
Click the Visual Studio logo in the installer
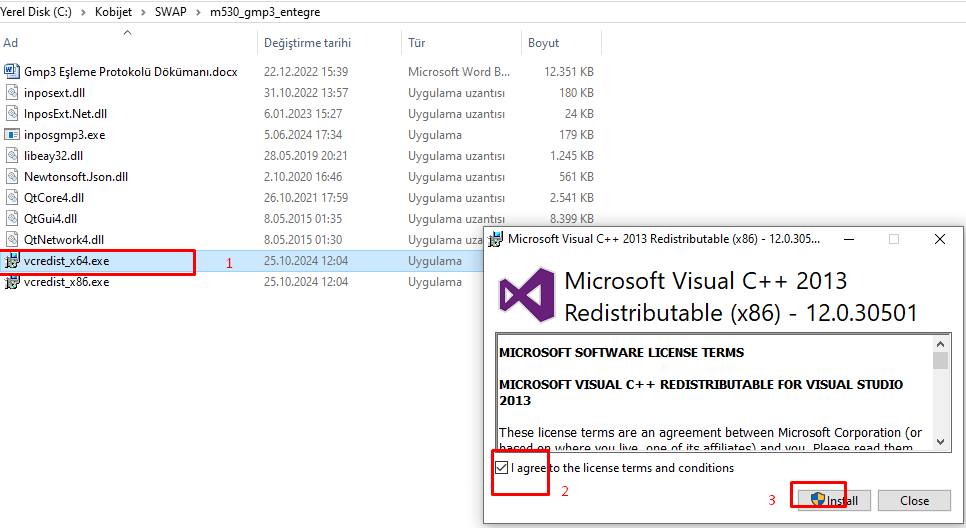(x=527, y=295)
